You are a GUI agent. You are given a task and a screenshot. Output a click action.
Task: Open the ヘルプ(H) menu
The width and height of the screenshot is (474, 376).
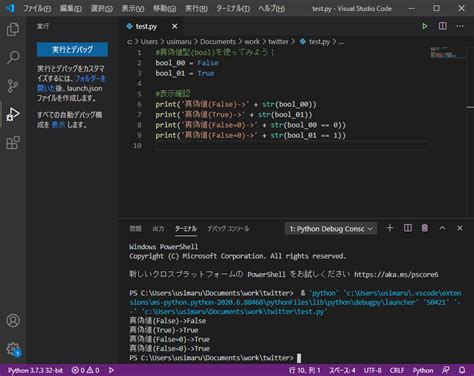271,8
